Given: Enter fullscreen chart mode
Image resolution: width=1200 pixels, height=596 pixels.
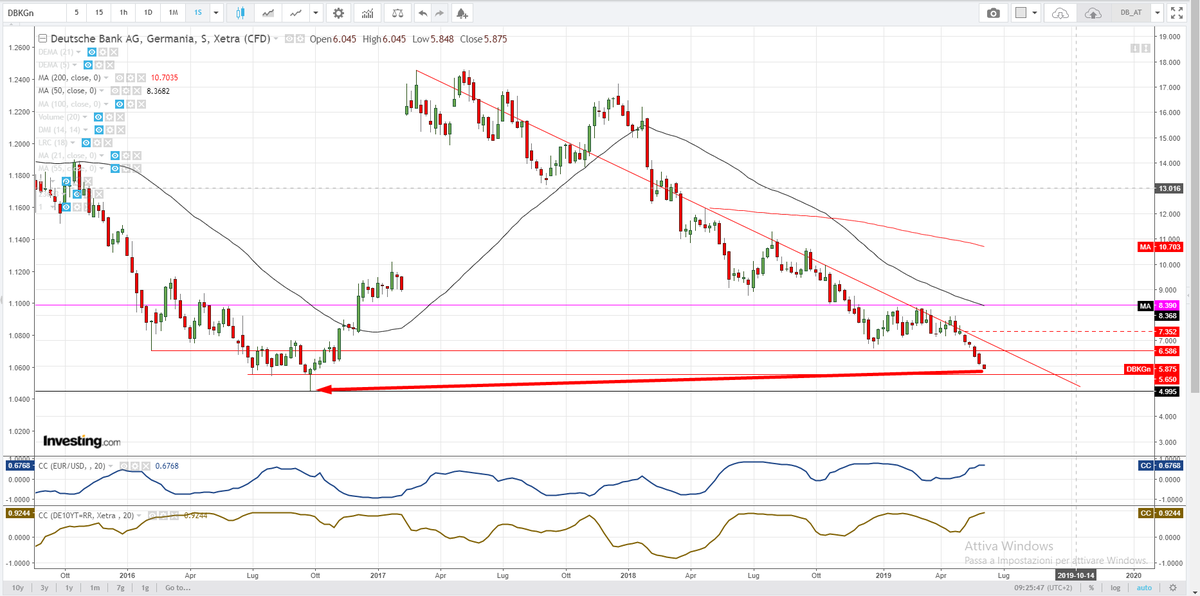Looking at the screenshot, I should [x=1177, y=13].
